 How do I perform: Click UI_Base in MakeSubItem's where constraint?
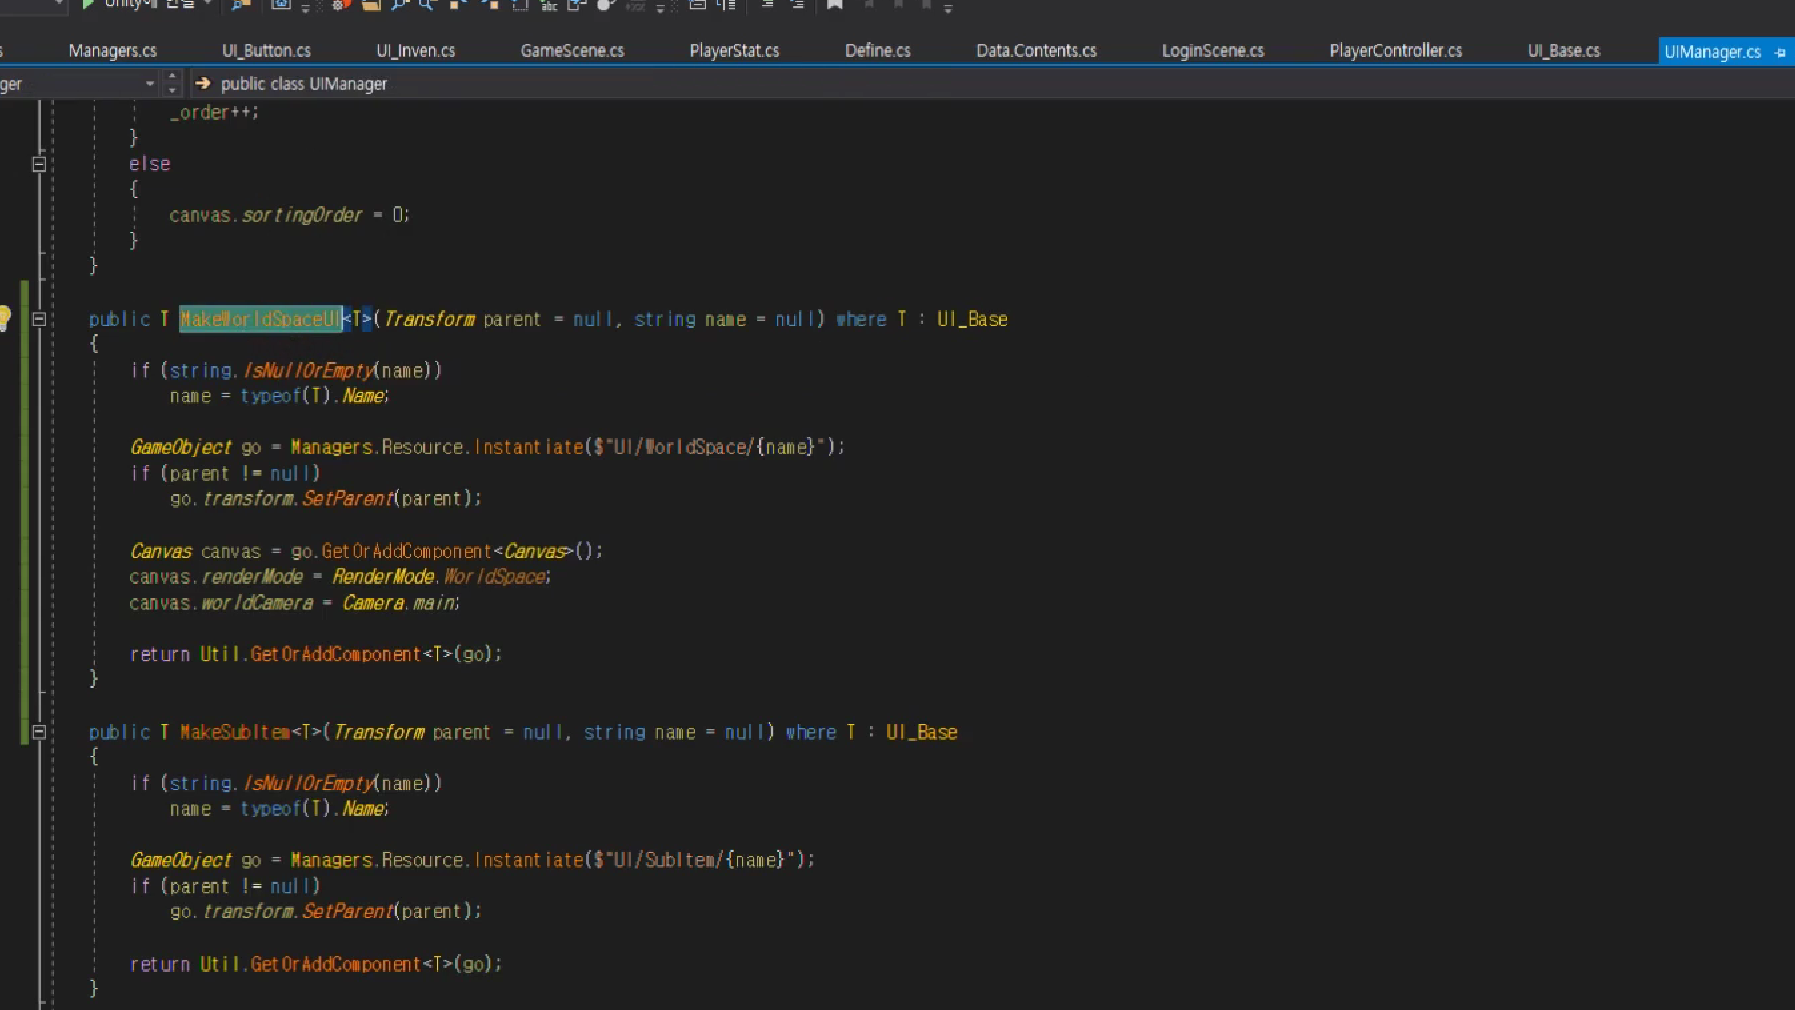click(x=921, y=732)
